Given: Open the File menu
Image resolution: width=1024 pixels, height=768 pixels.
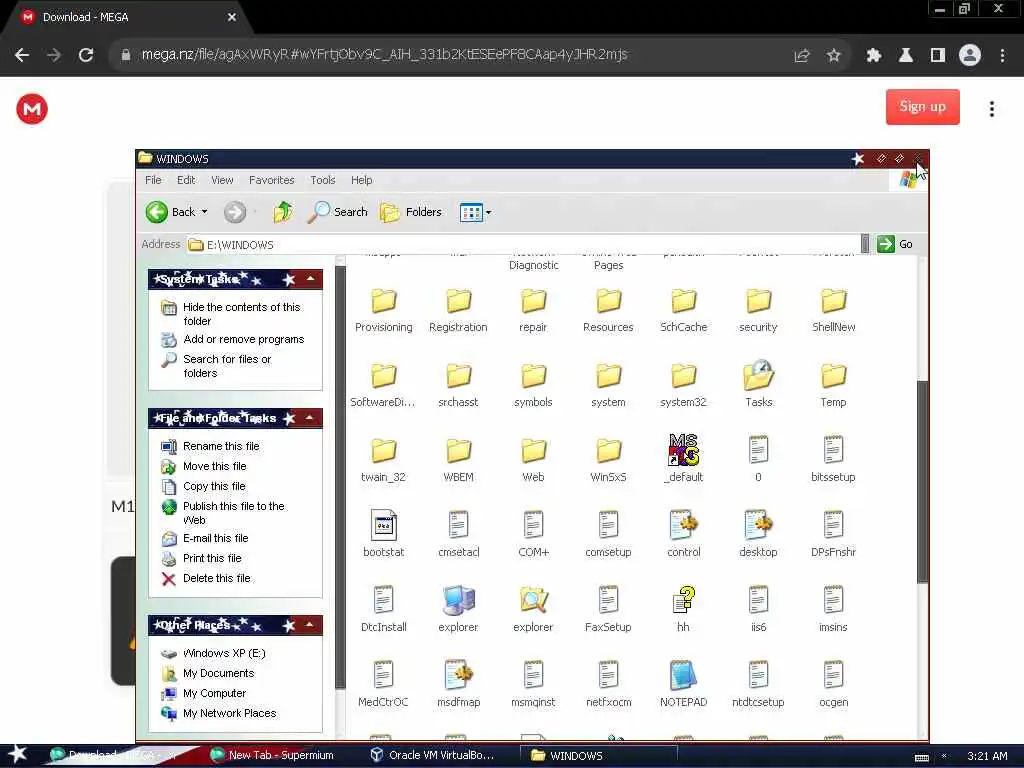Looking at the screenshot, I should pyautogui.click(x=153, y=180).
